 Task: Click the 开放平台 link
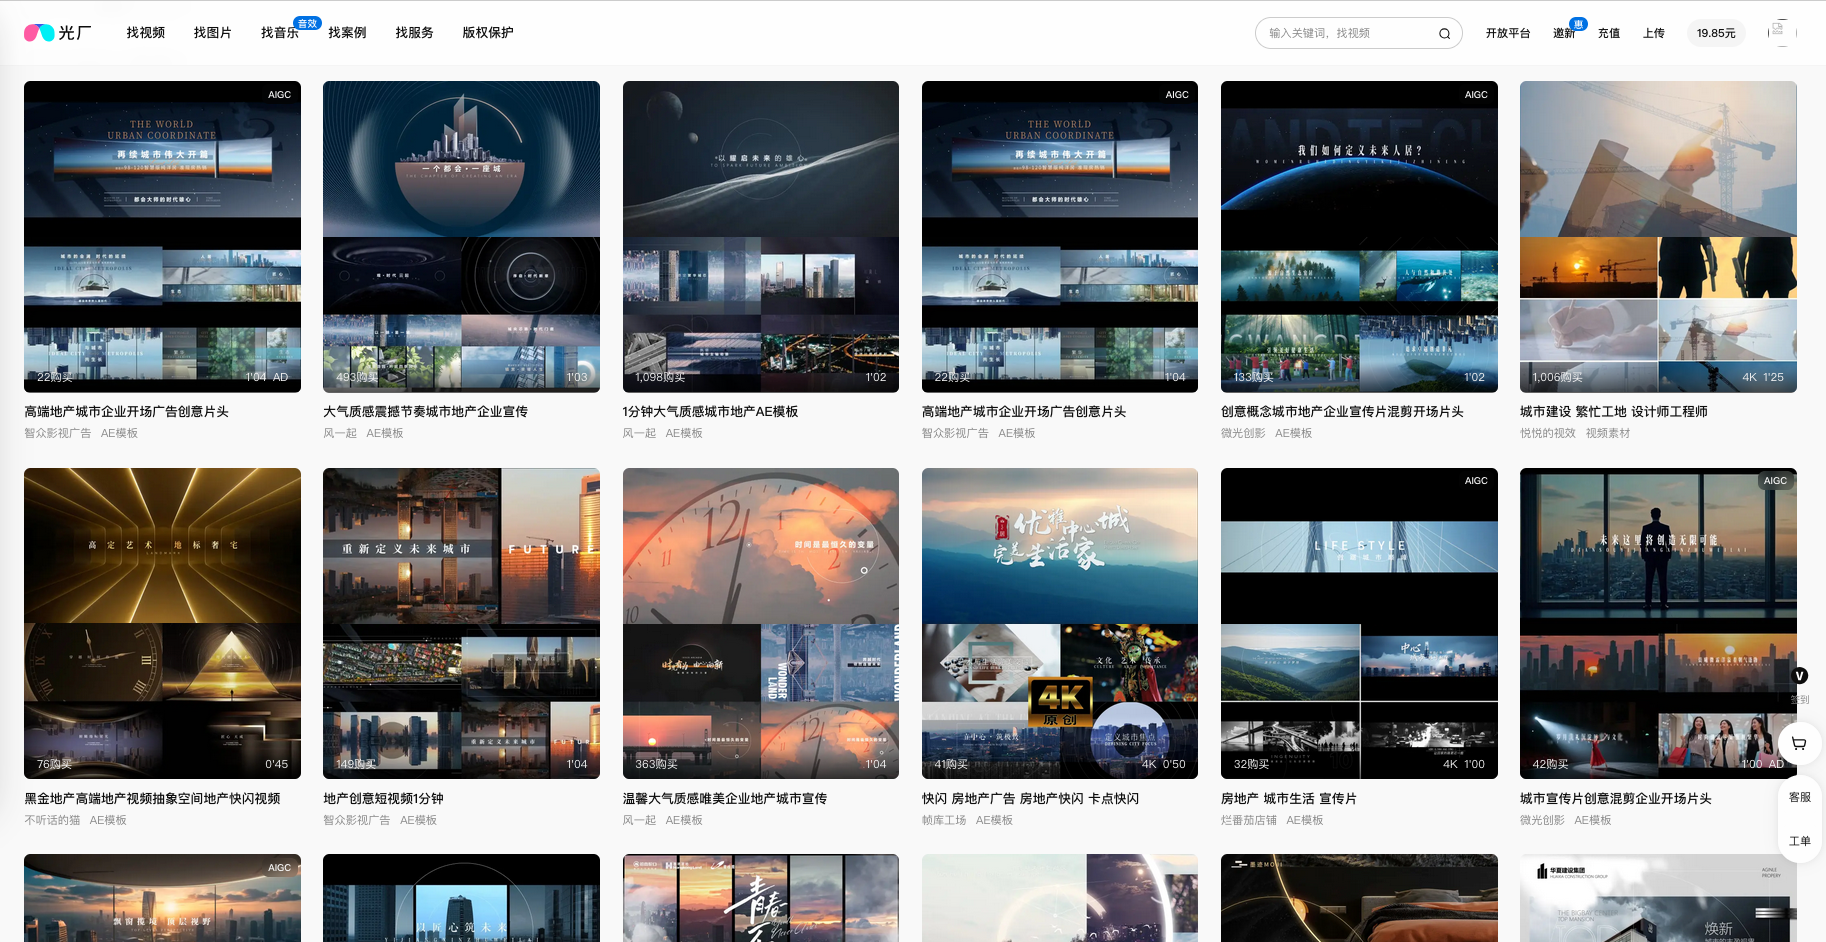[x=1508, y=33]
